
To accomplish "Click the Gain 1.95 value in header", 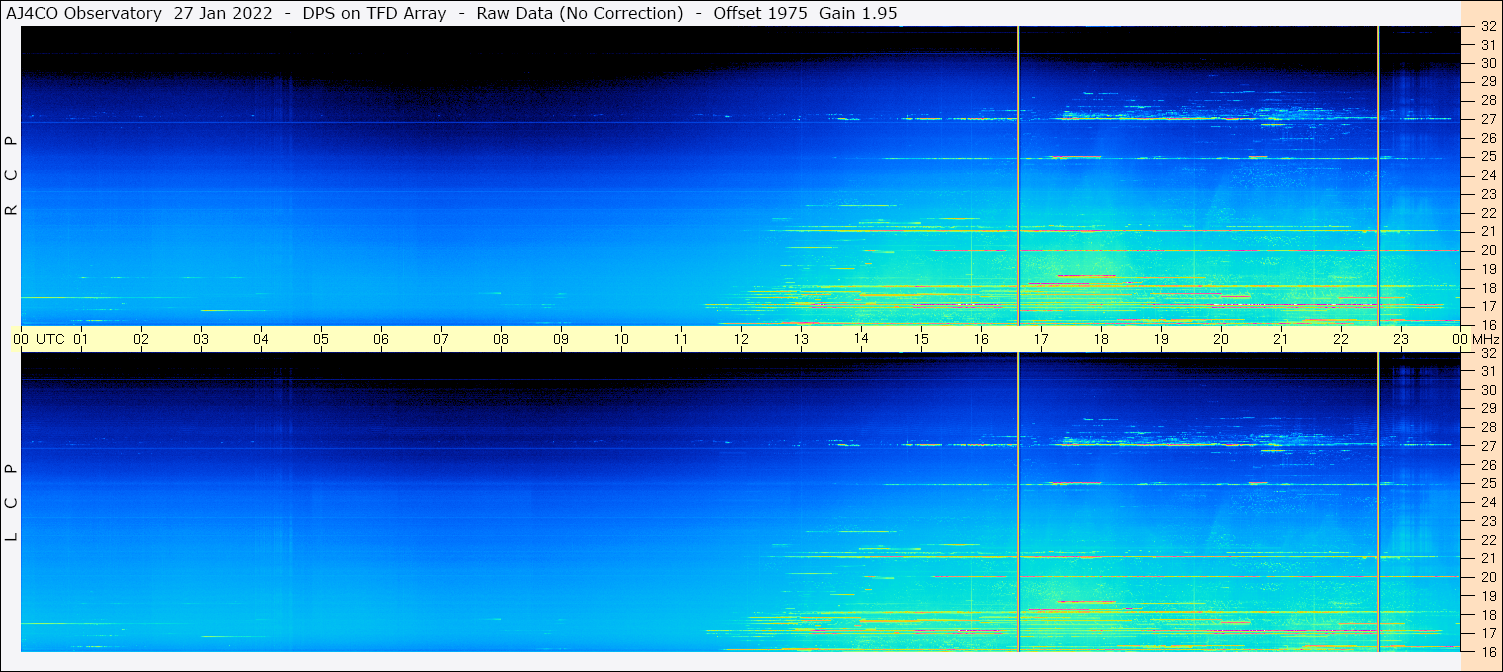I will click(x=858, y=13).
